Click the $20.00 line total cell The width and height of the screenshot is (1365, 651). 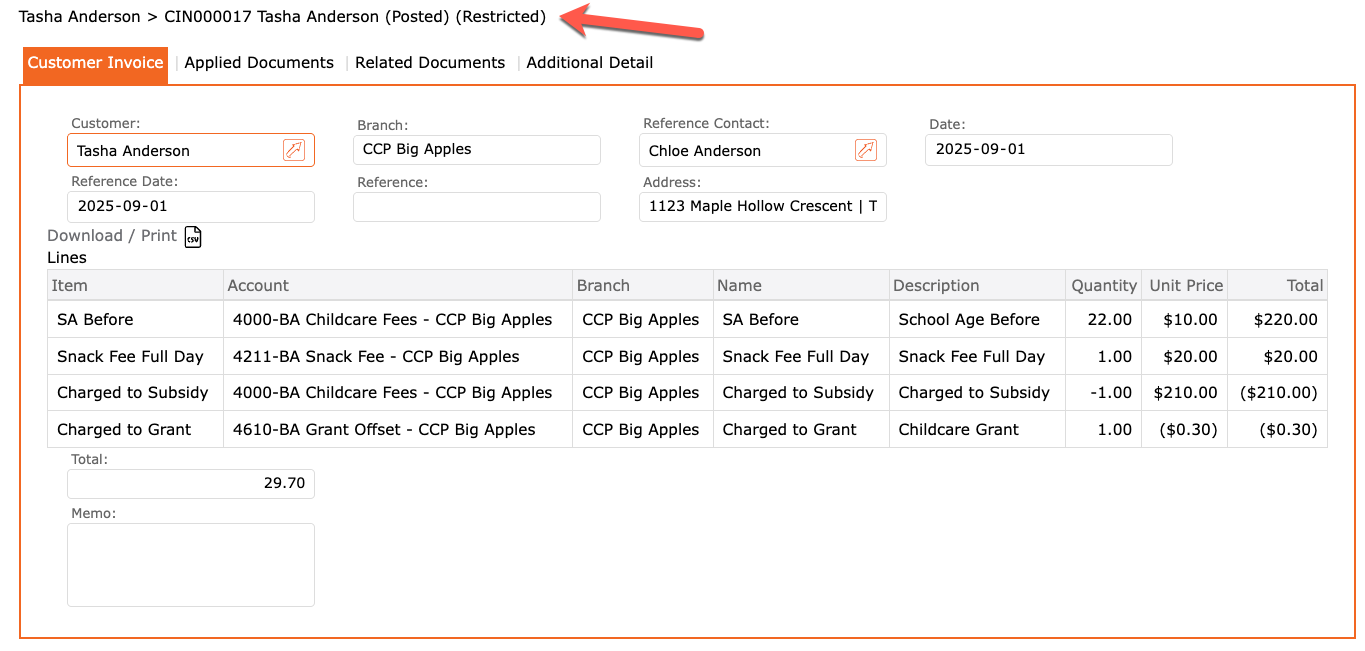coord(1278,357)
